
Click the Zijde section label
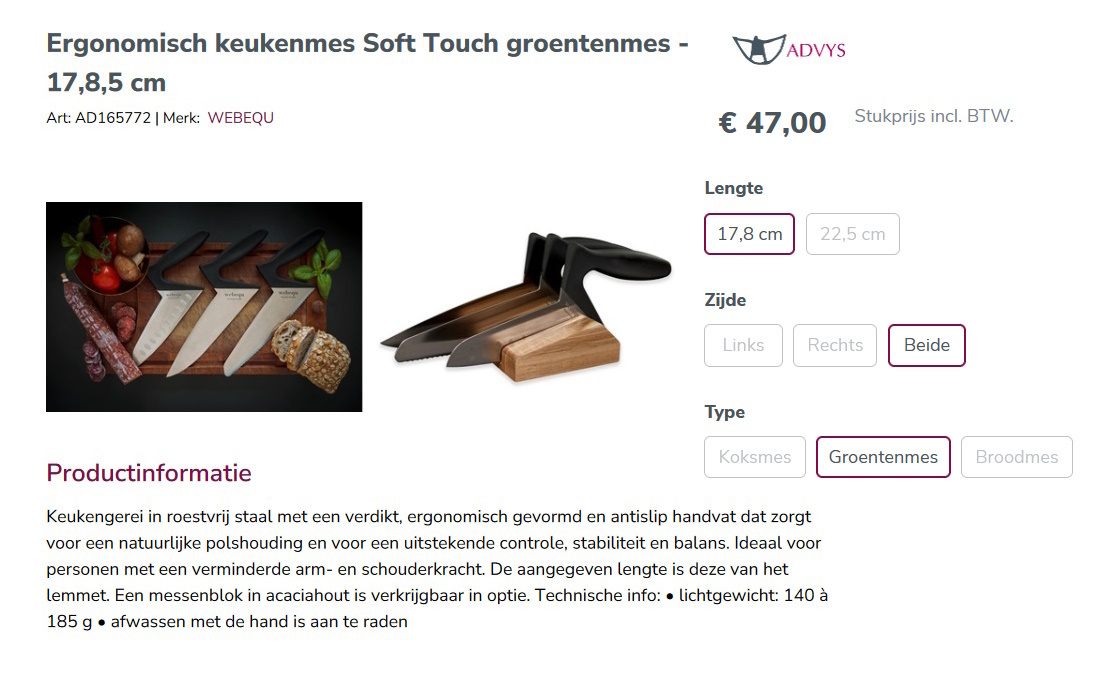coord(727,300)
